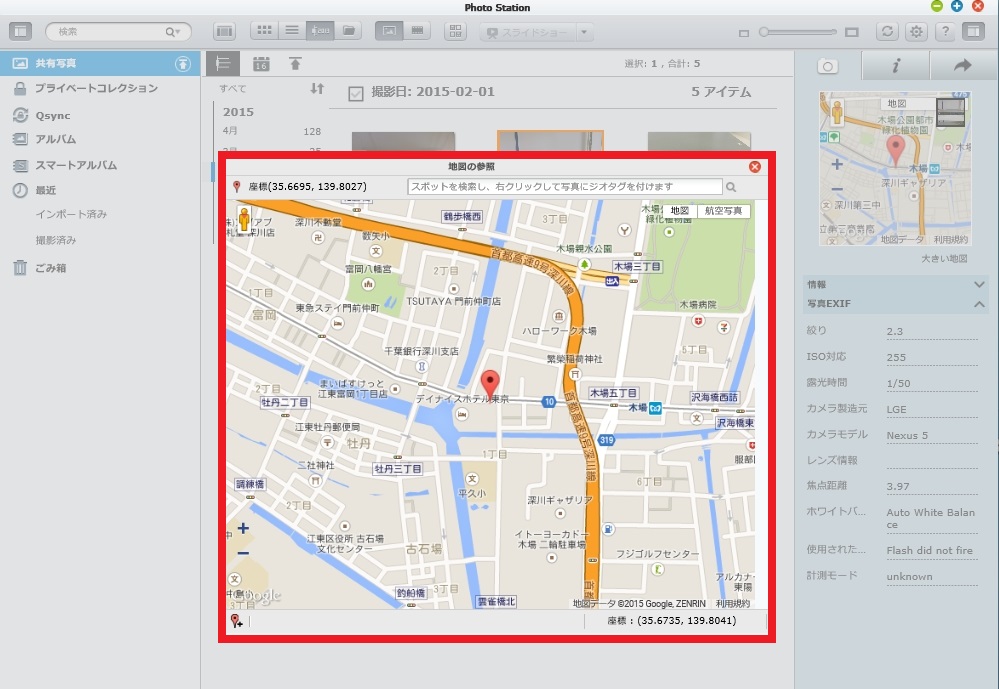
Task: Open 大きい地図 link
Action: (944, 258)
